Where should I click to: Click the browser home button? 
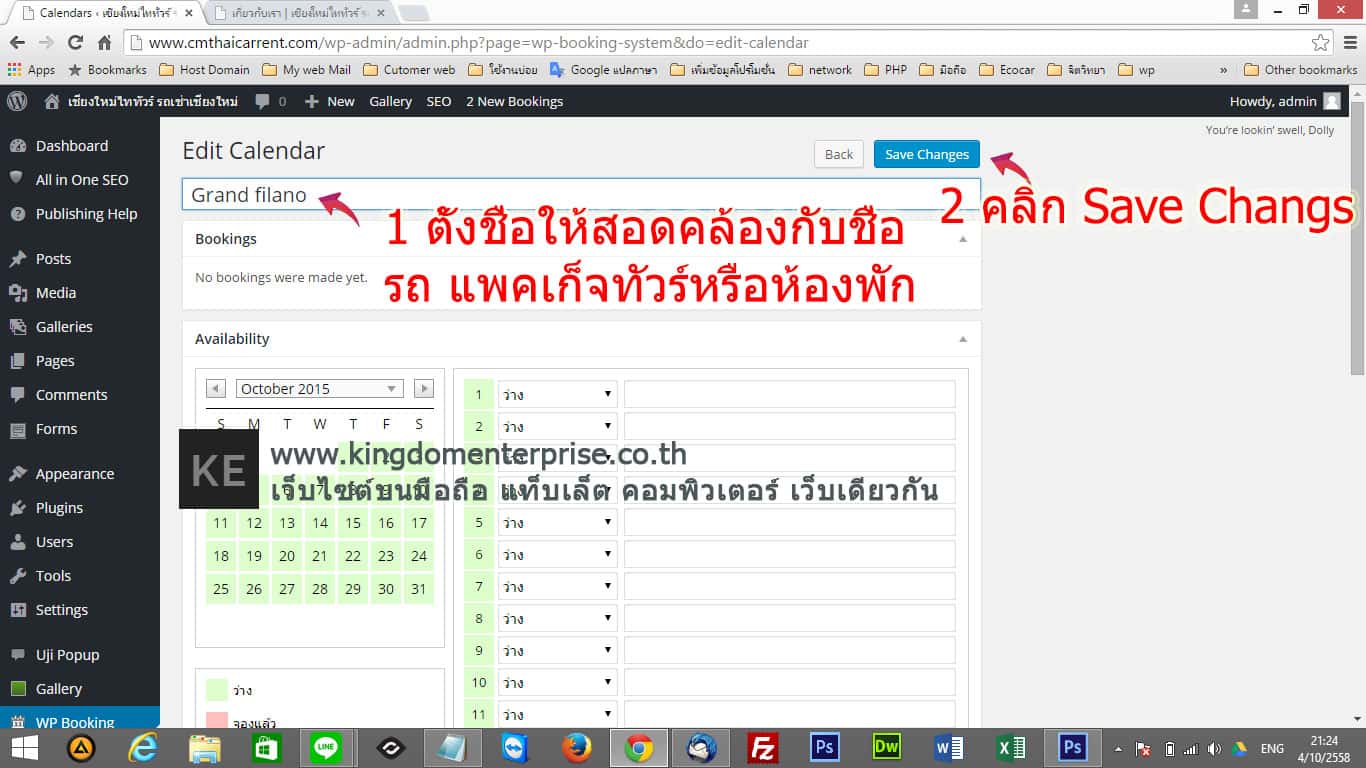point(104,43)
